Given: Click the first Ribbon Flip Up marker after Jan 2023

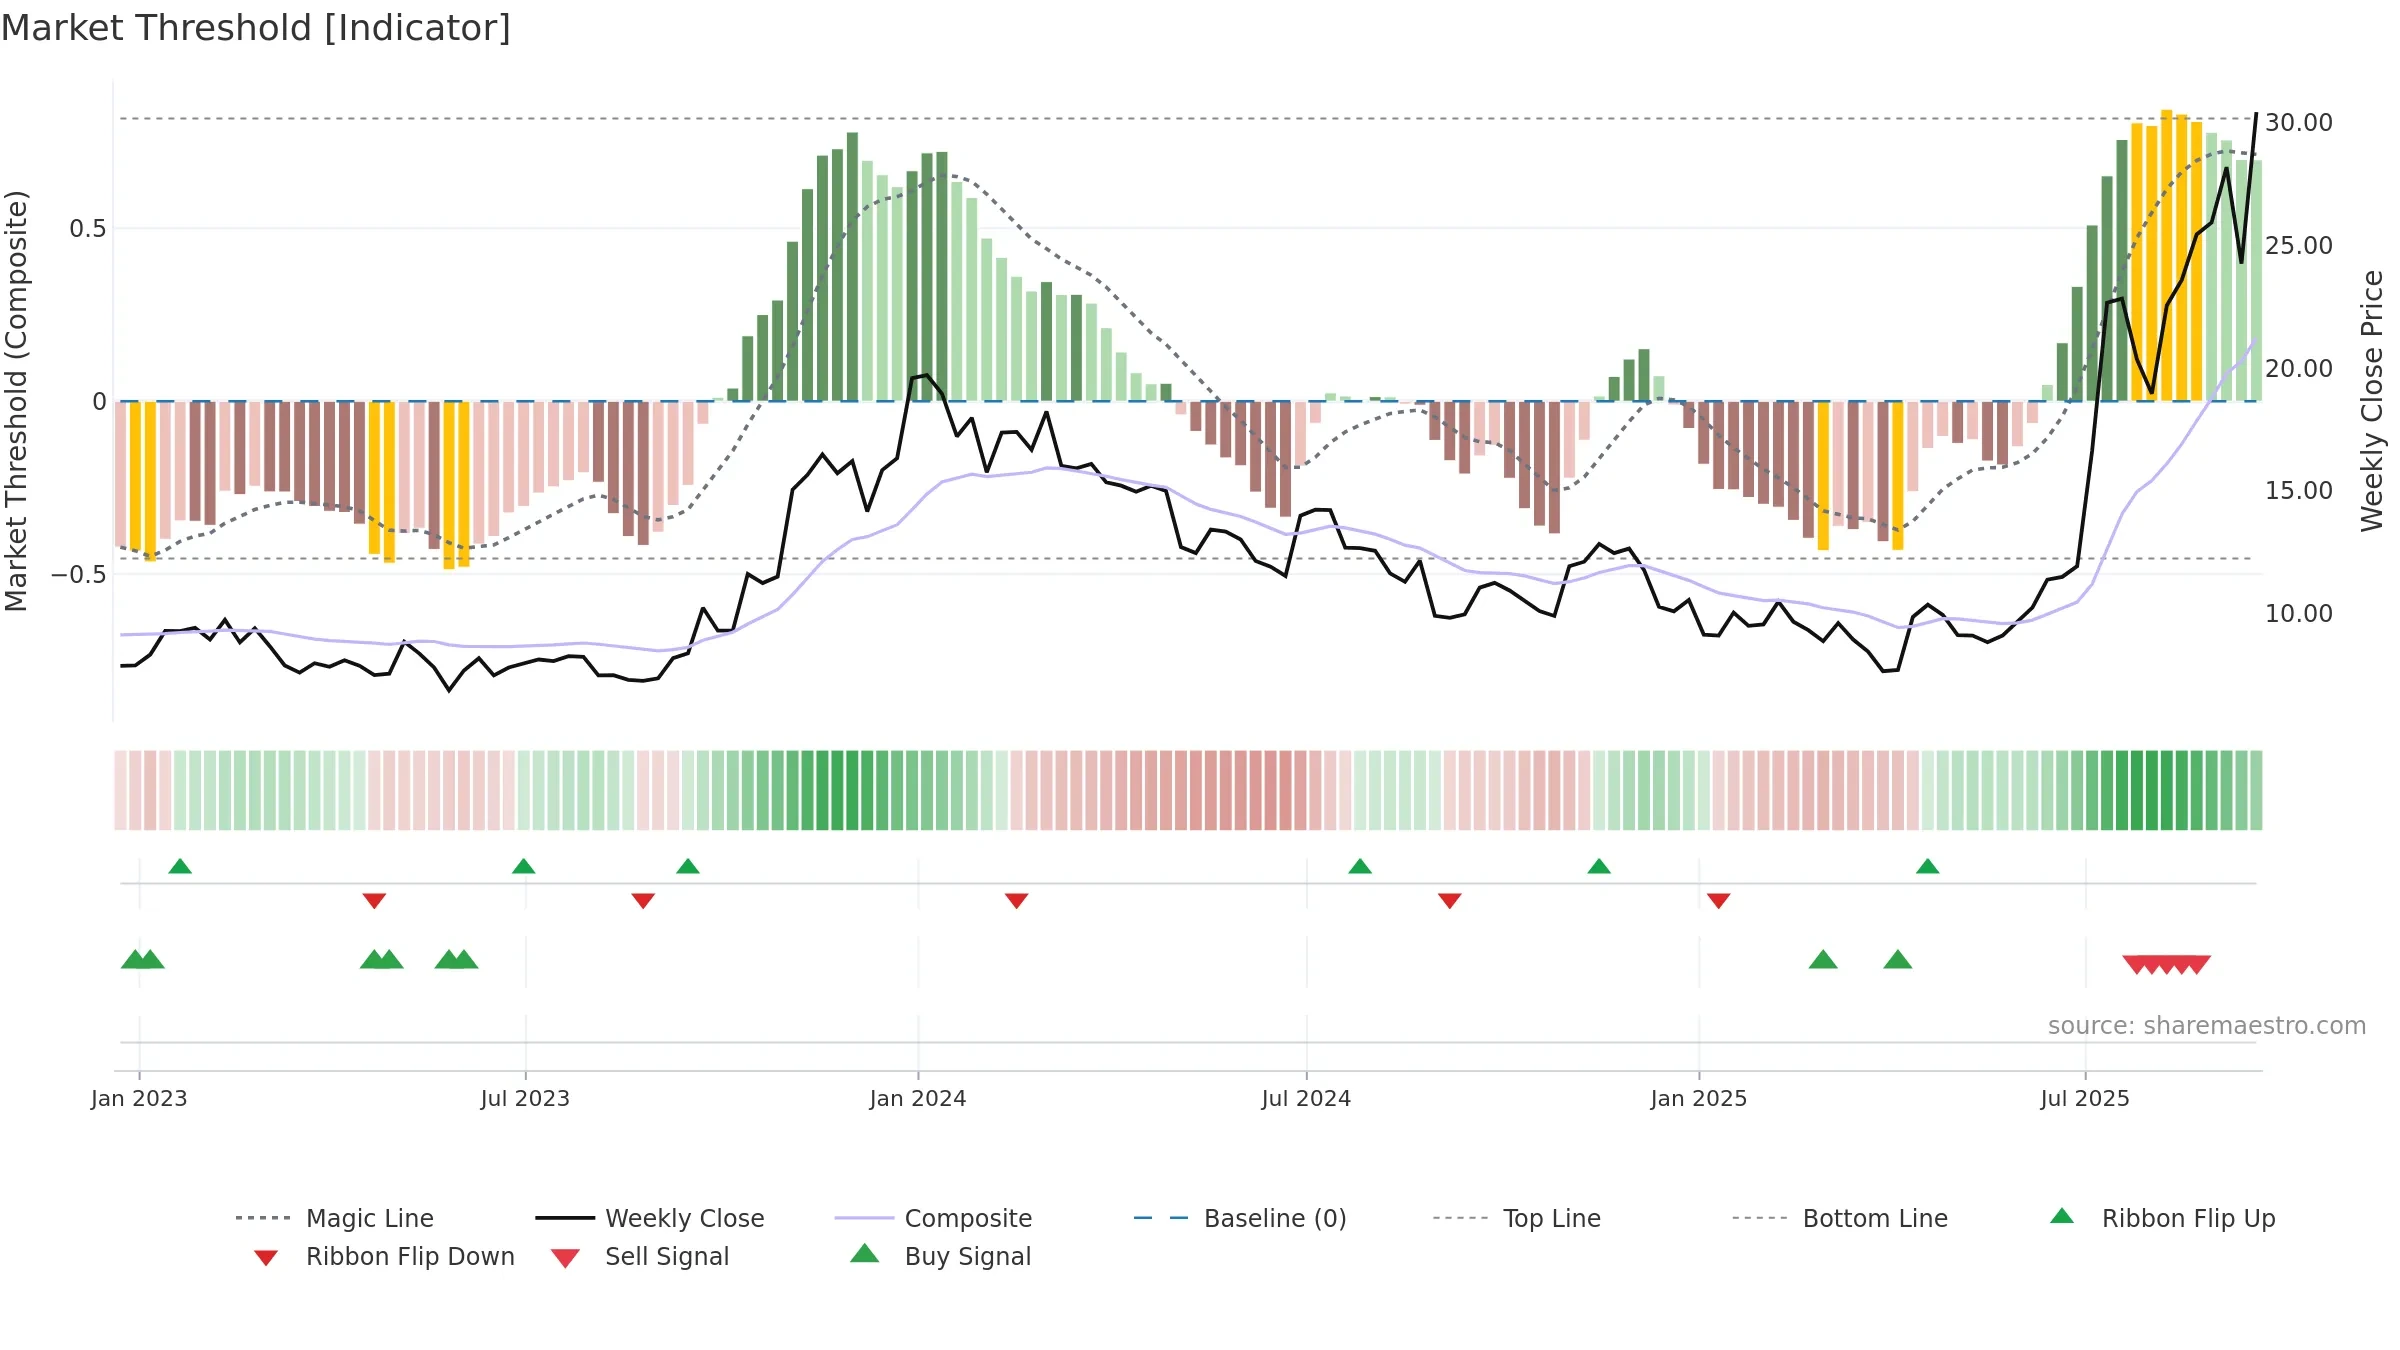Looking at the screenshot, I should [180, 866].
